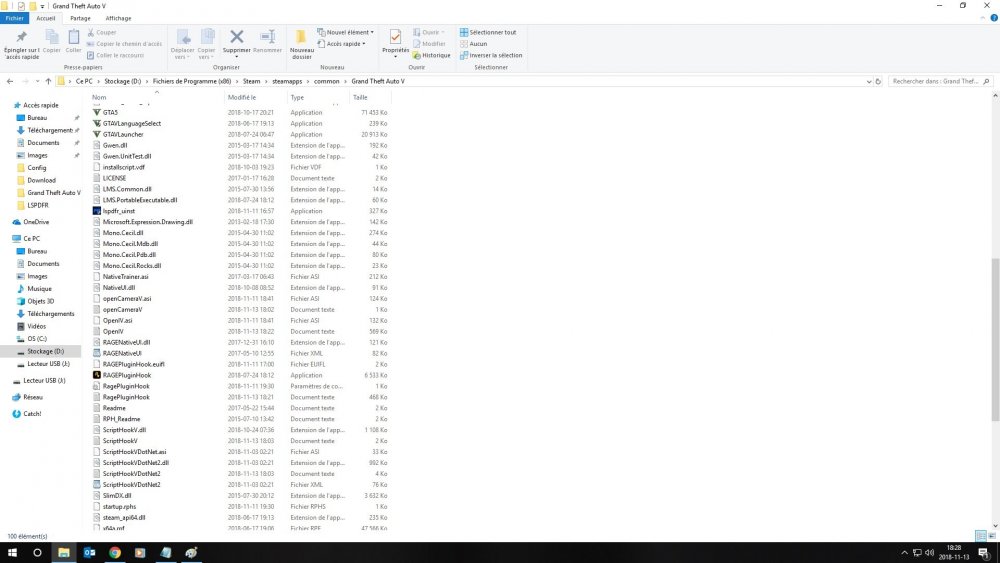Open OneDrive in the navigation pane

(36, 222)
